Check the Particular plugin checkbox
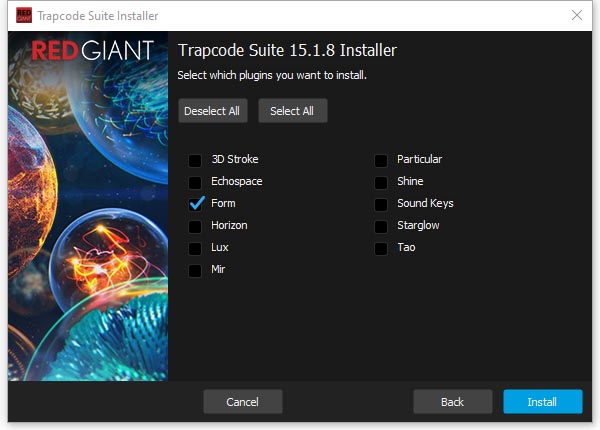600x430 pixels. pyautogui.click(x=381, y=160)
